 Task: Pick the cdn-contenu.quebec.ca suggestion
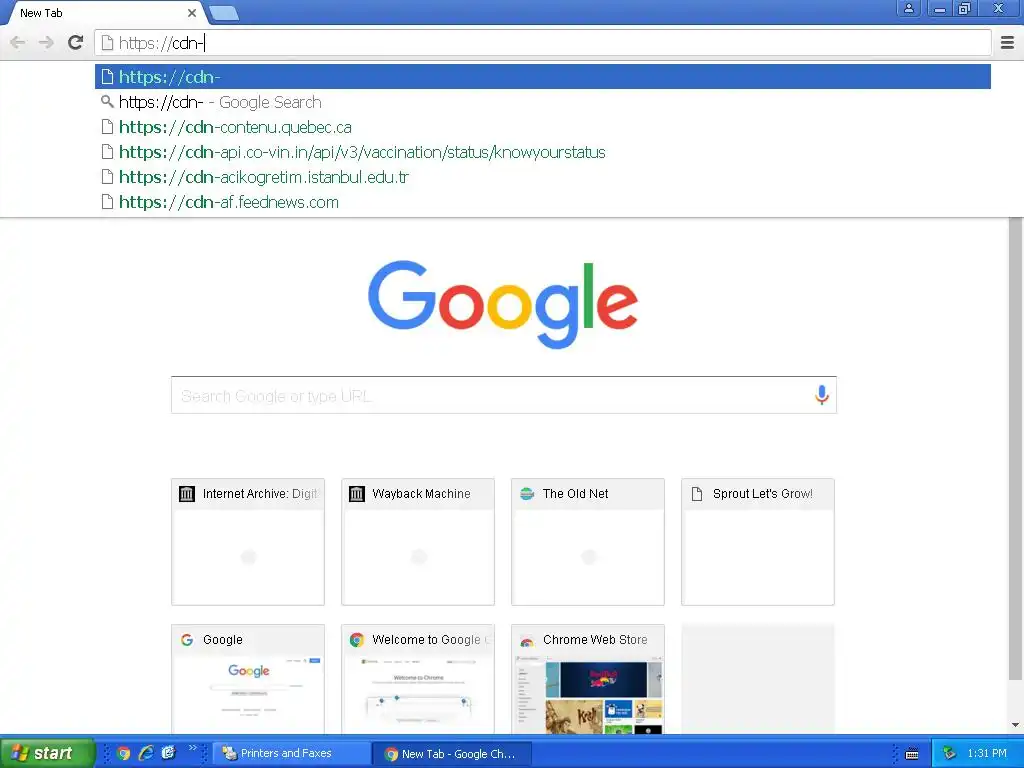(543, 127)
